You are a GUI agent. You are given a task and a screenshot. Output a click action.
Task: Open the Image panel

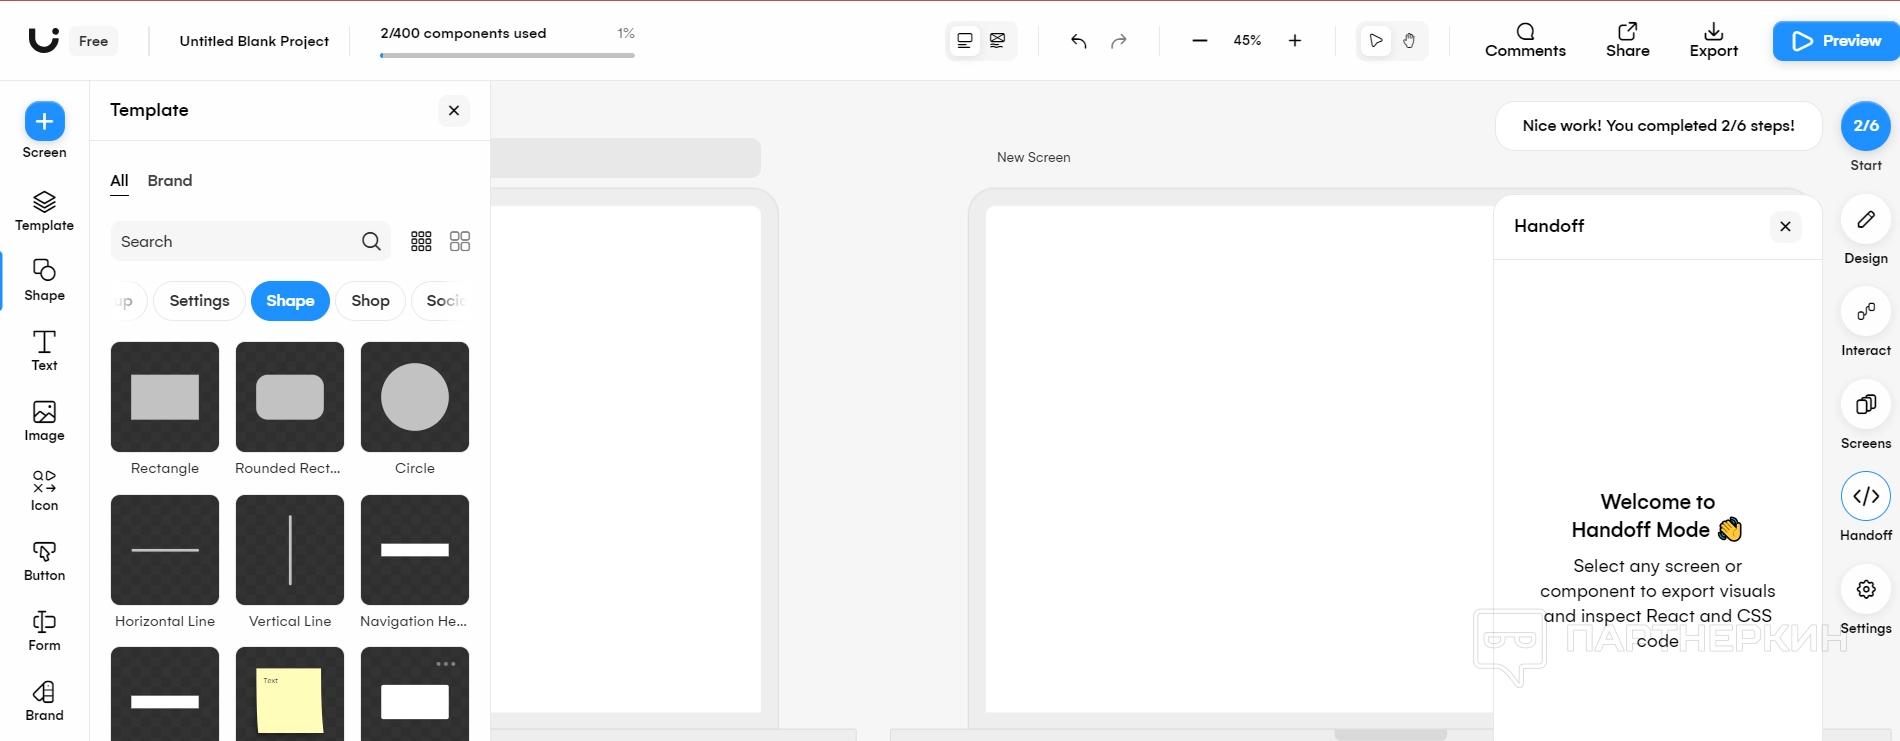coord(44,420)
